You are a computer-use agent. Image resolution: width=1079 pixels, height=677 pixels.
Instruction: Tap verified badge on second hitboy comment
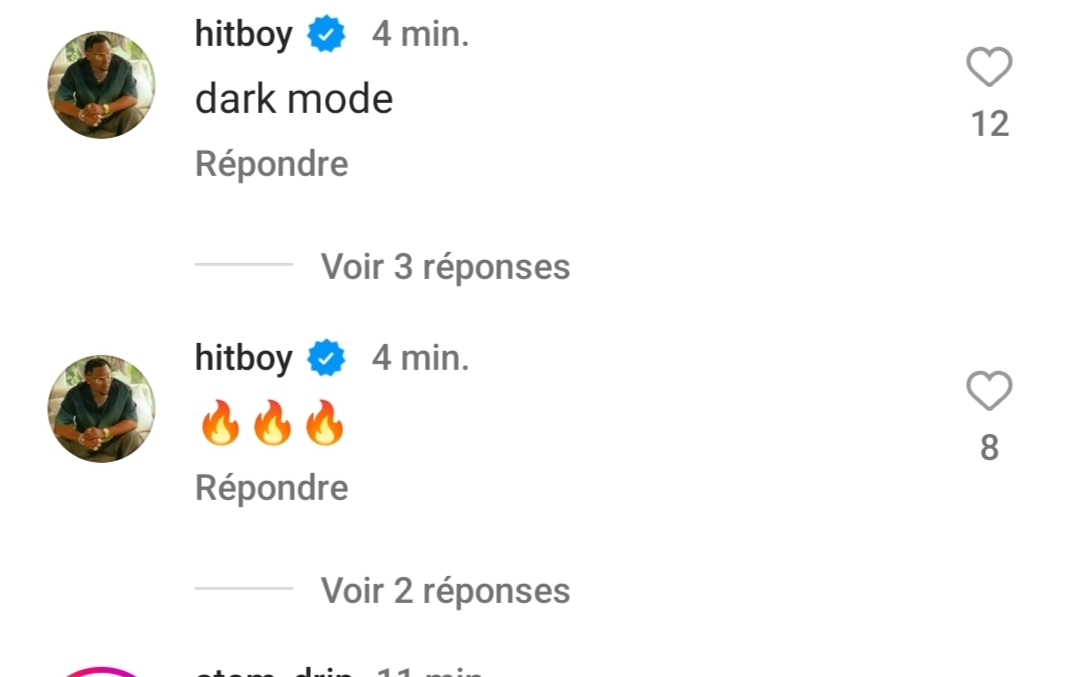point(326,358)
